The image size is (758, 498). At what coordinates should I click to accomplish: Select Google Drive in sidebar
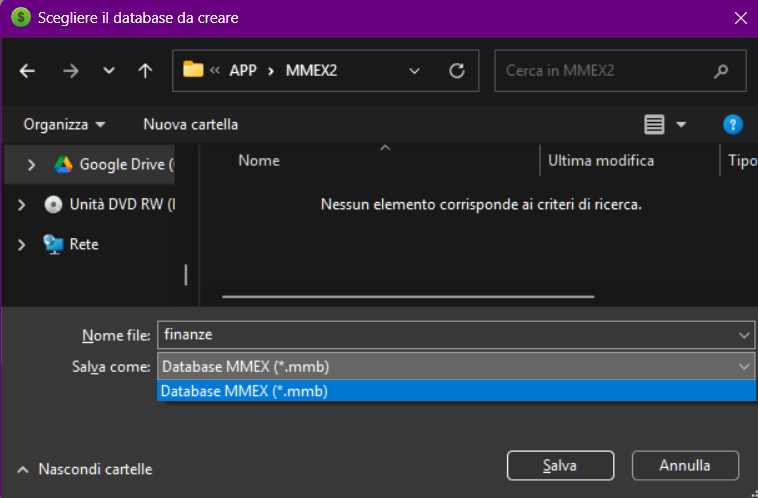click(x=114, y=164)
